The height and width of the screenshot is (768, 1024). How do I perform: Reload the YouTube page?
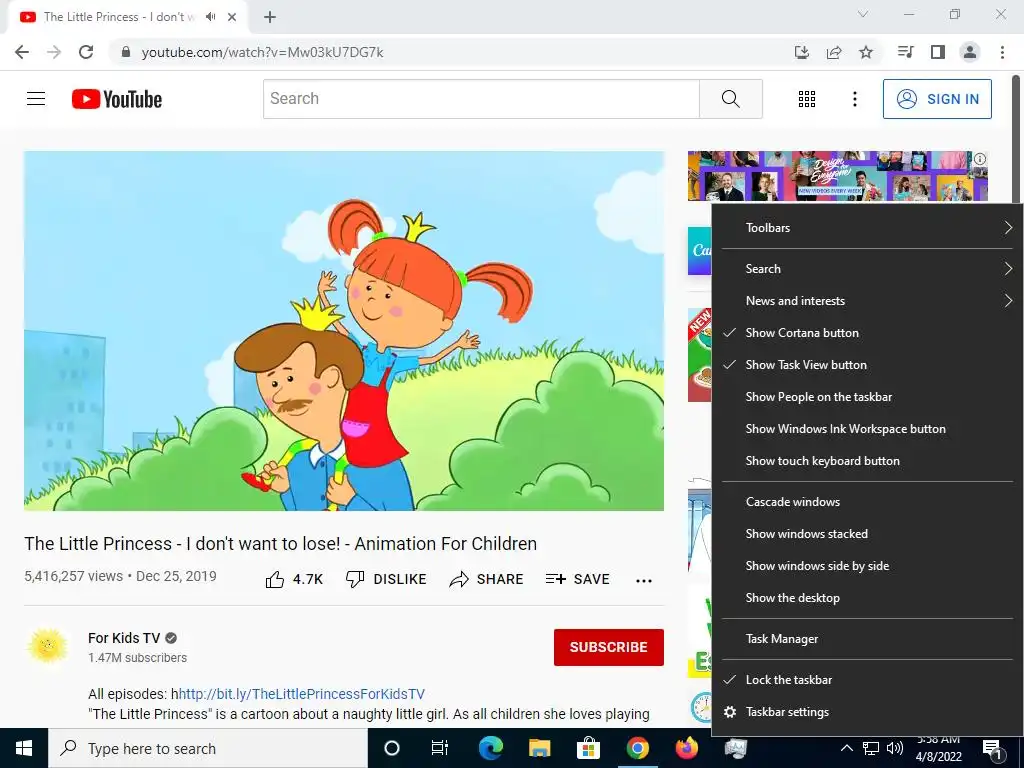(x=86, y=52)
